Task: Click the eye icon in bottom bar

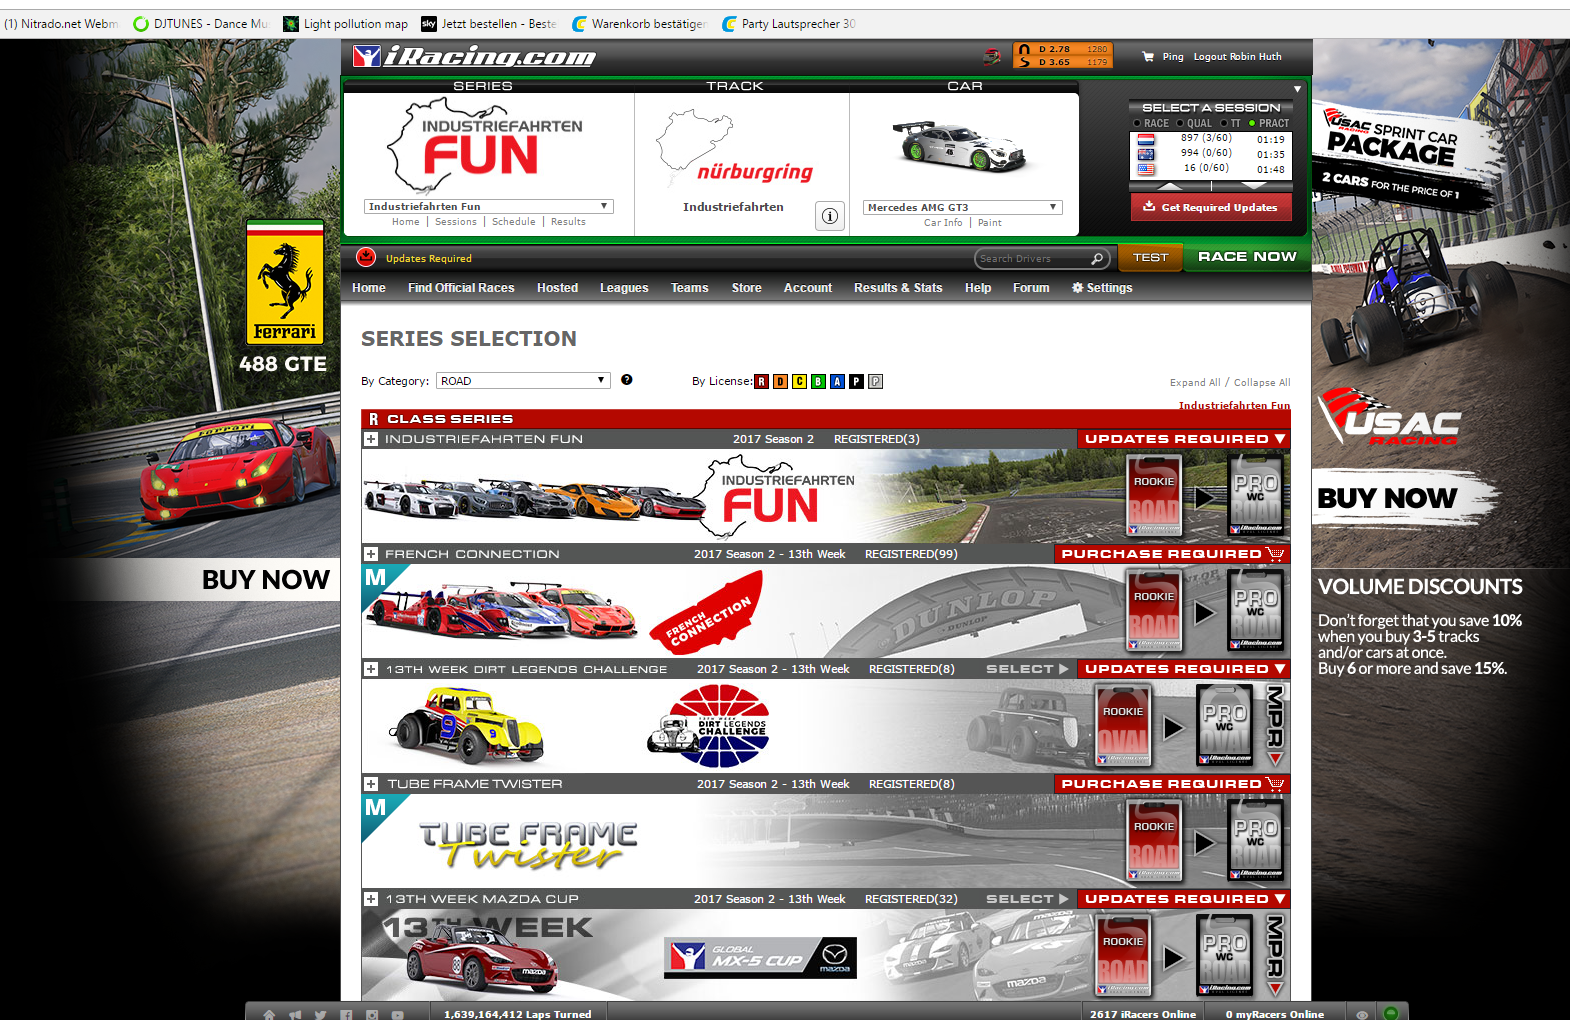Action: pyautogui.click(x=1361, y=1014)
